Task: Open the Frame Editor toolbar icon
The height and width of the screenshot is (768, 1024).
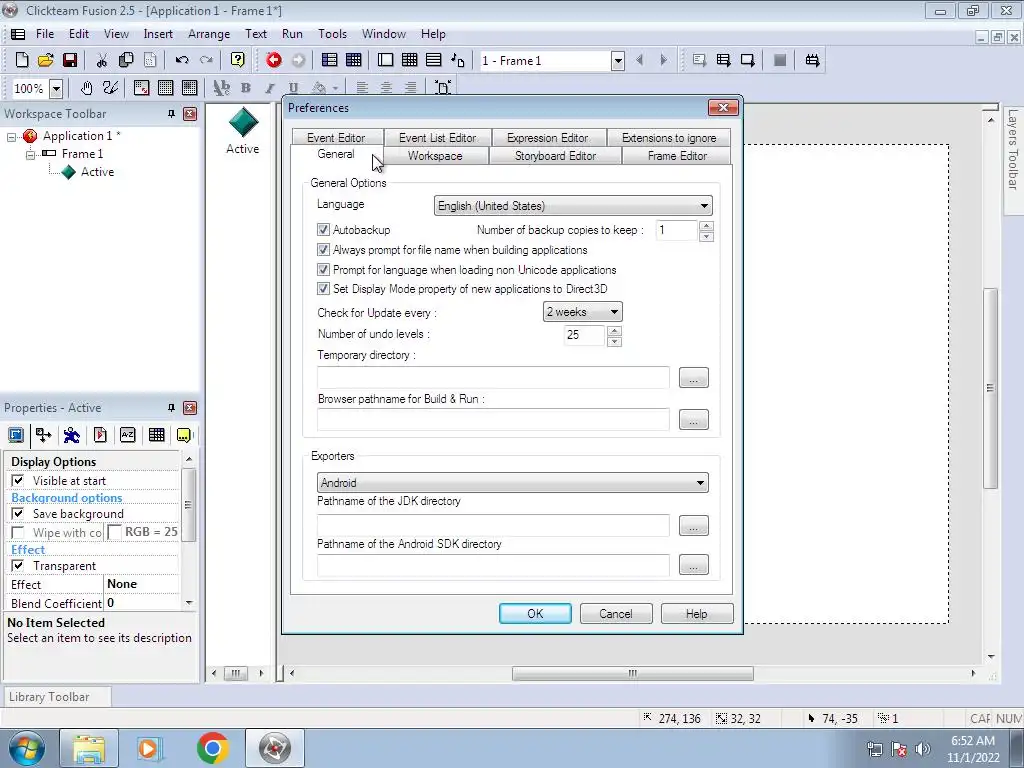Action: point(385,60)
